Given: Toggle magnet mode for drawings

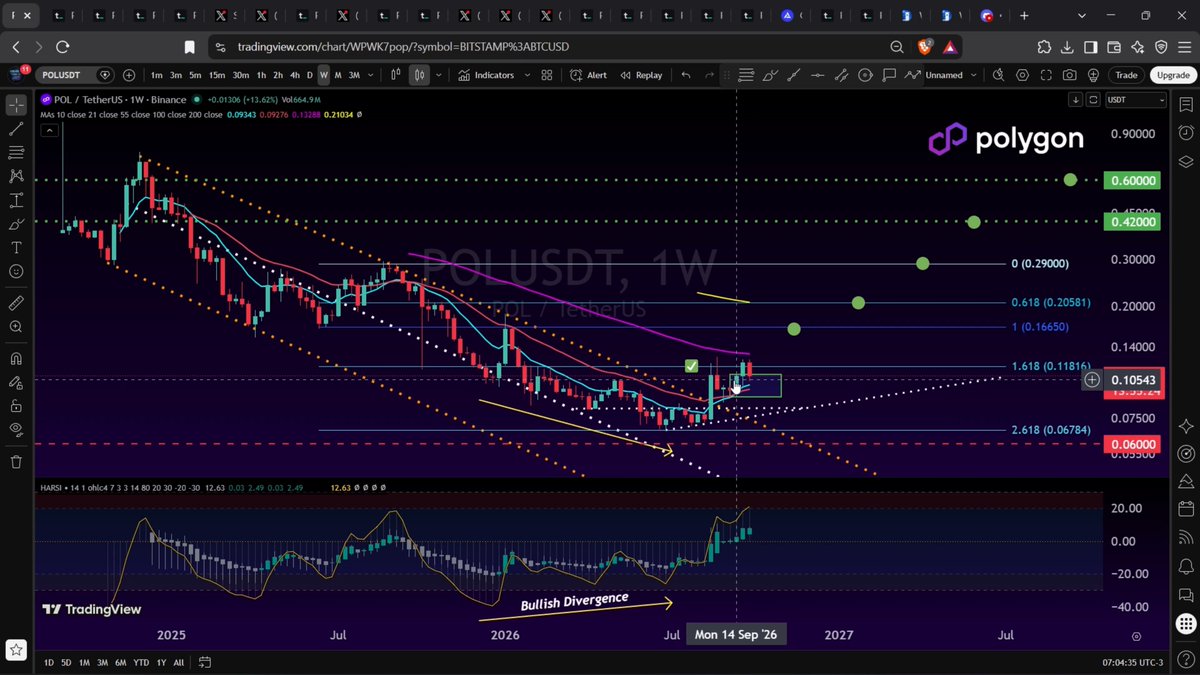Looking at the screenshot, I should [x=16, y=358].
